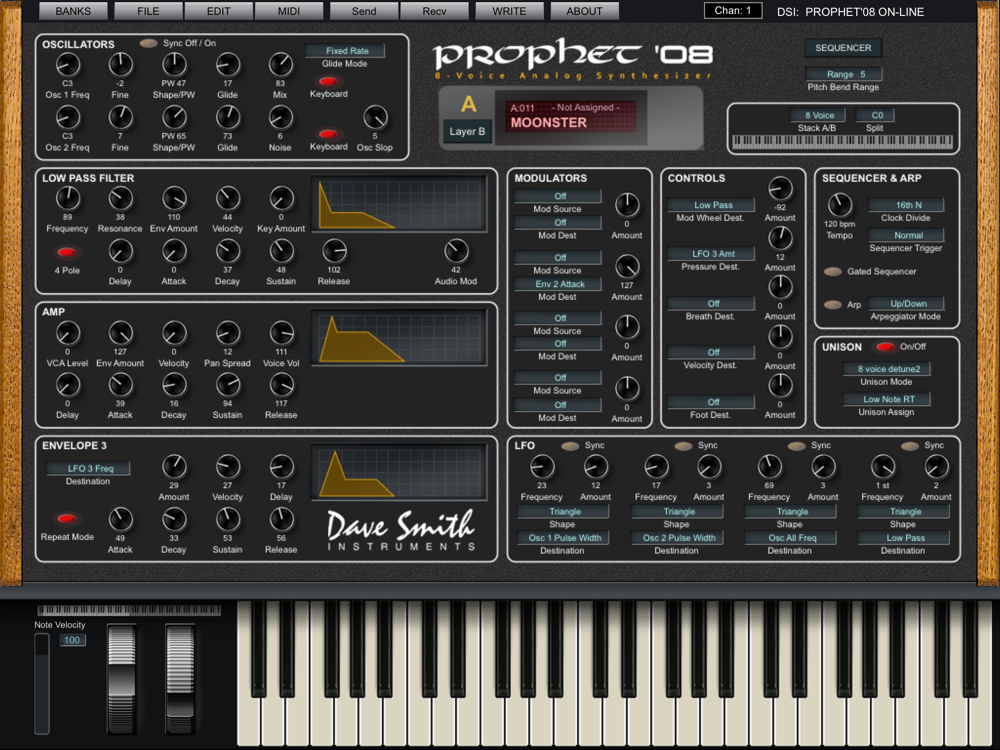Enable the Gated Sequencer switch
Screen dimensions: 1000x750
point(832,272)
